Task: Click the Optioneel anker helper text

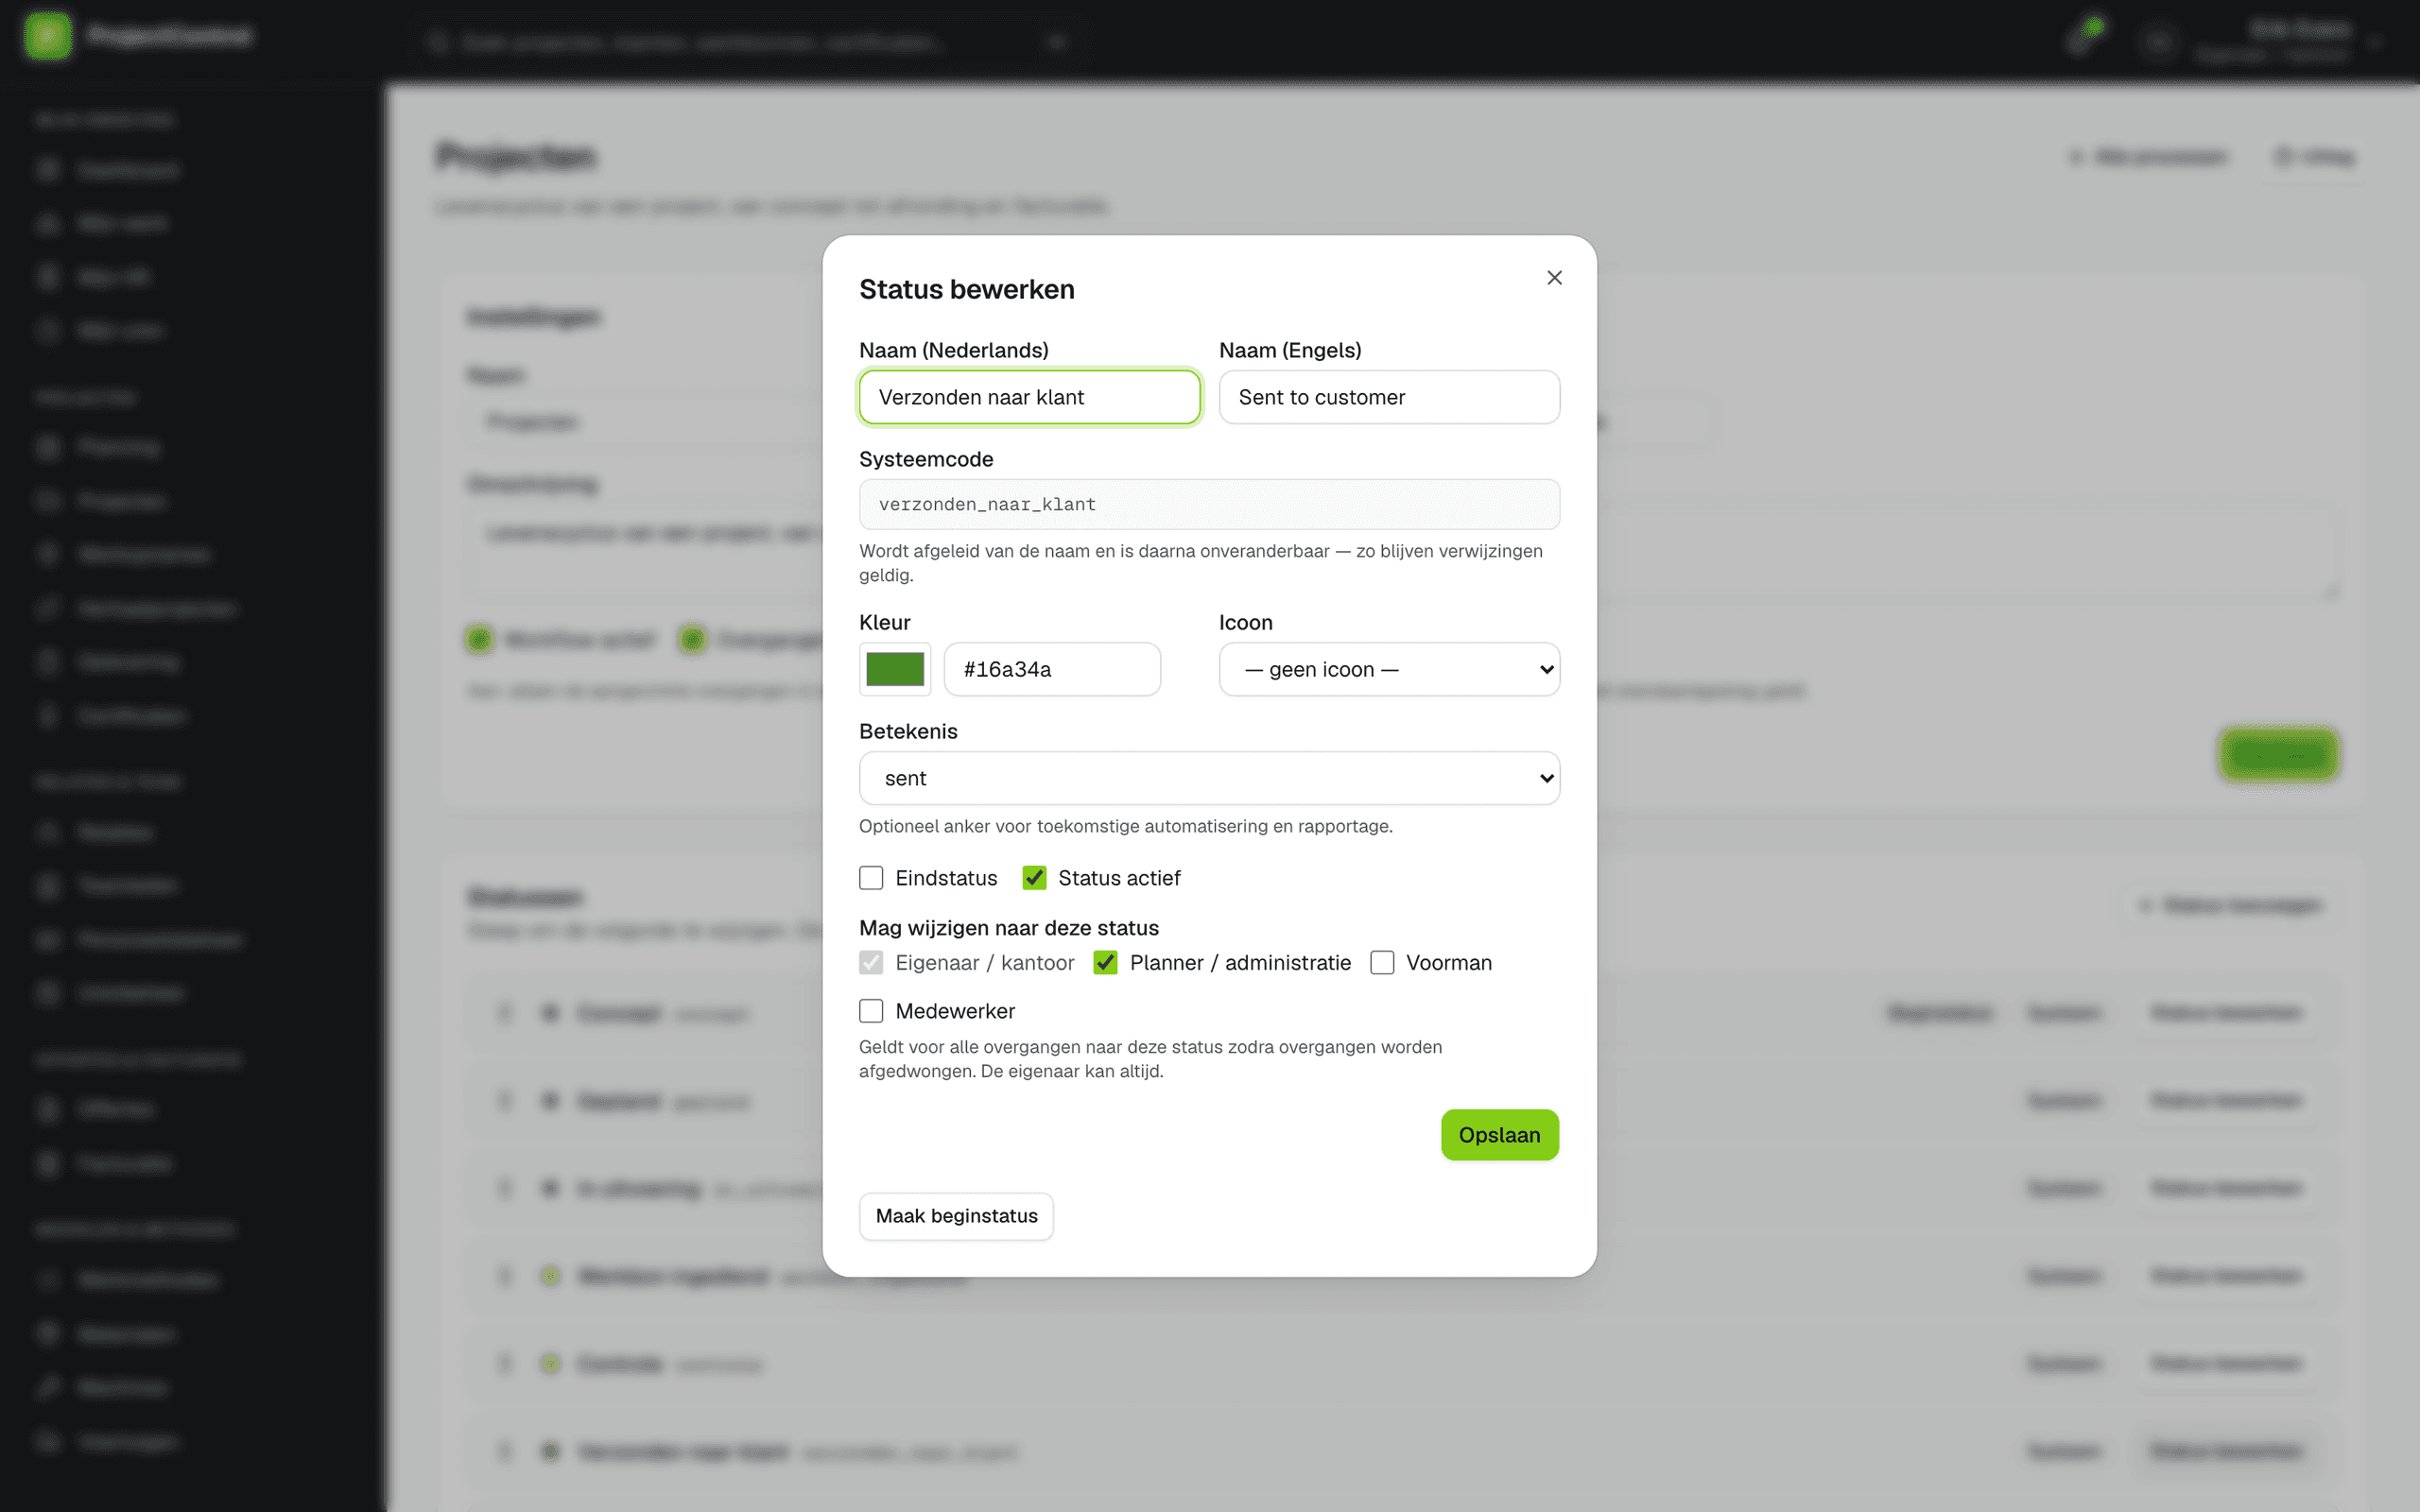Action: coord(1125,826)
